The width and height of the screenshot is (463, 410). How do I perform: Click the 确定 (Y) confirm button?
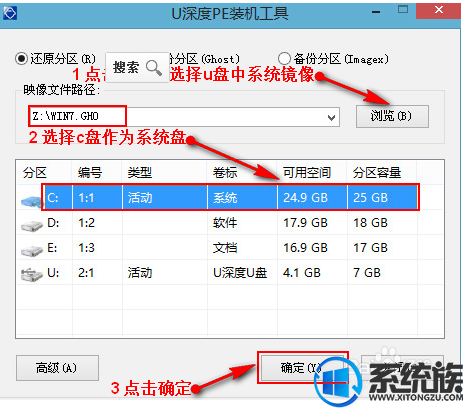coord(302,368)
